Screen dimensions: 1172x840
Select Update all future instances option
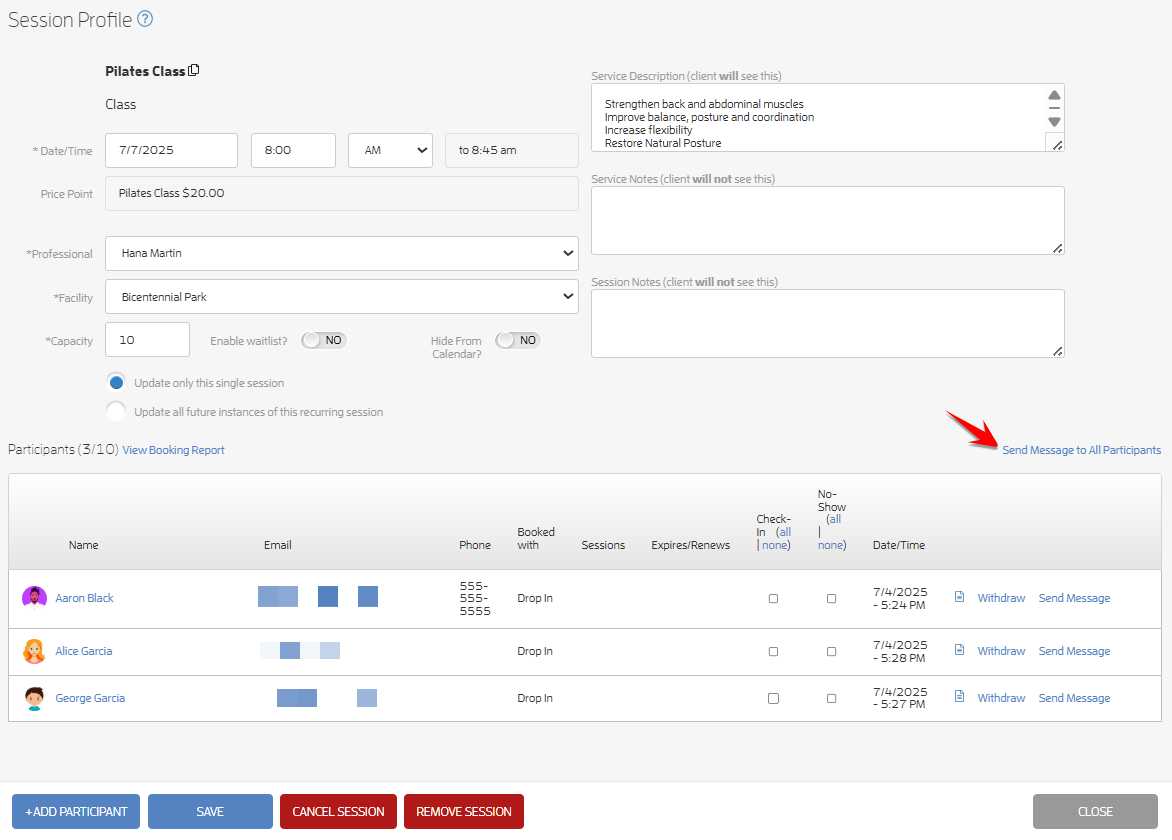pyautogui.click(x=116, y=412)
